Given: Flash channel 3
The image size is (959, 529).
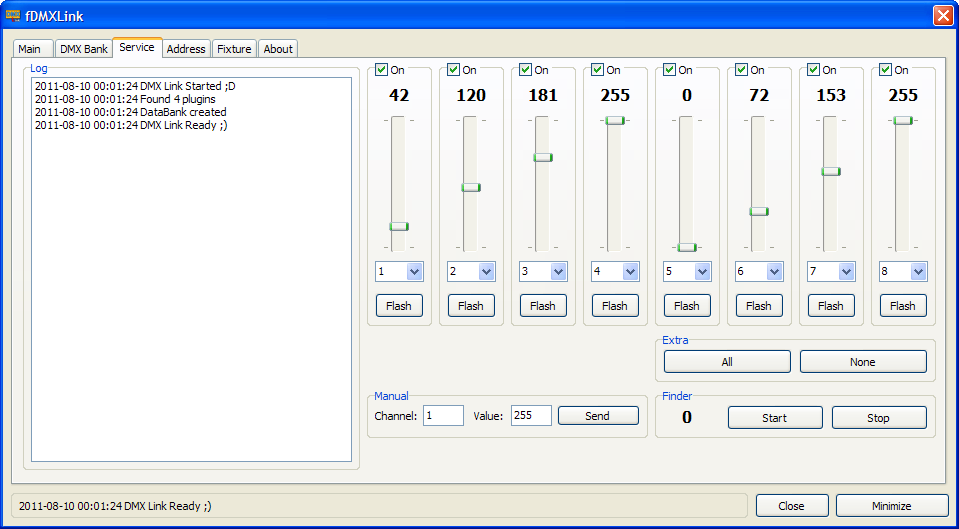Looking at the screenshot, I should (543, 306).
